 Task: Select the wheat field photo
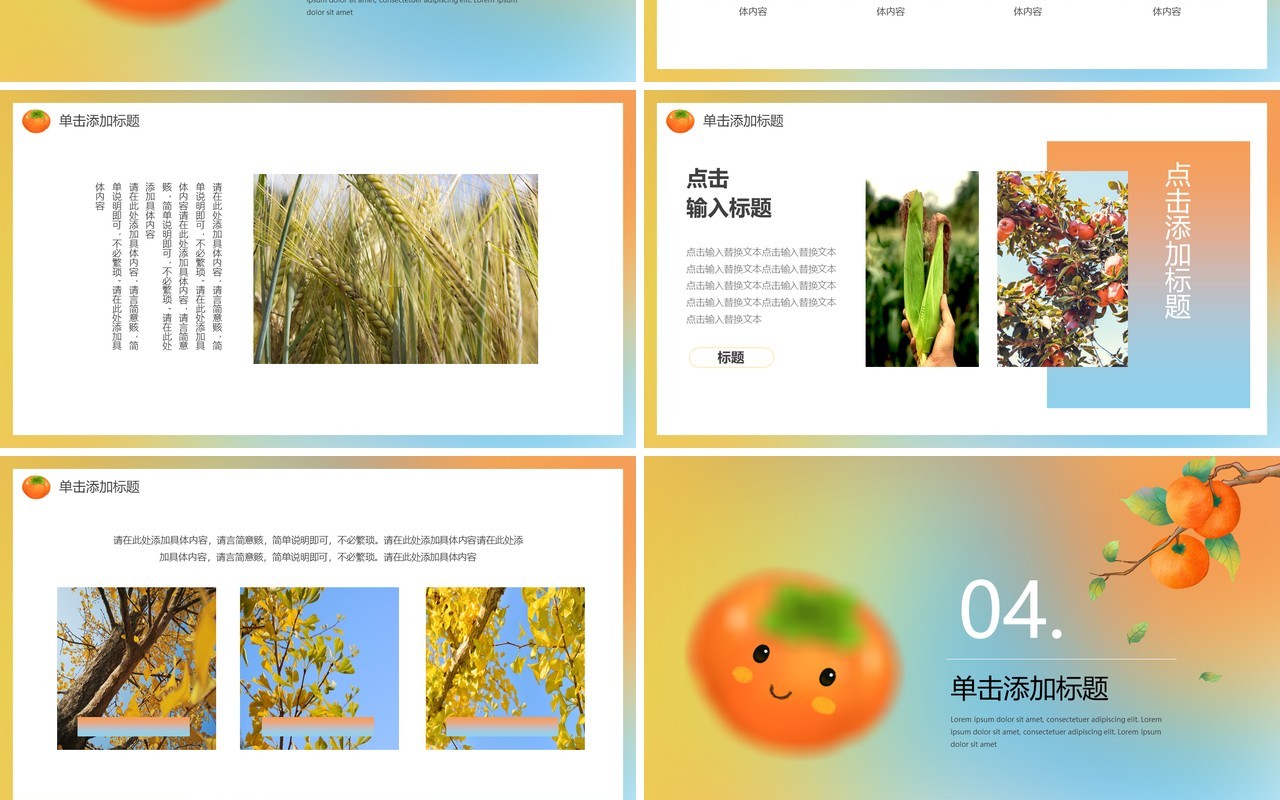pos(396,269)
